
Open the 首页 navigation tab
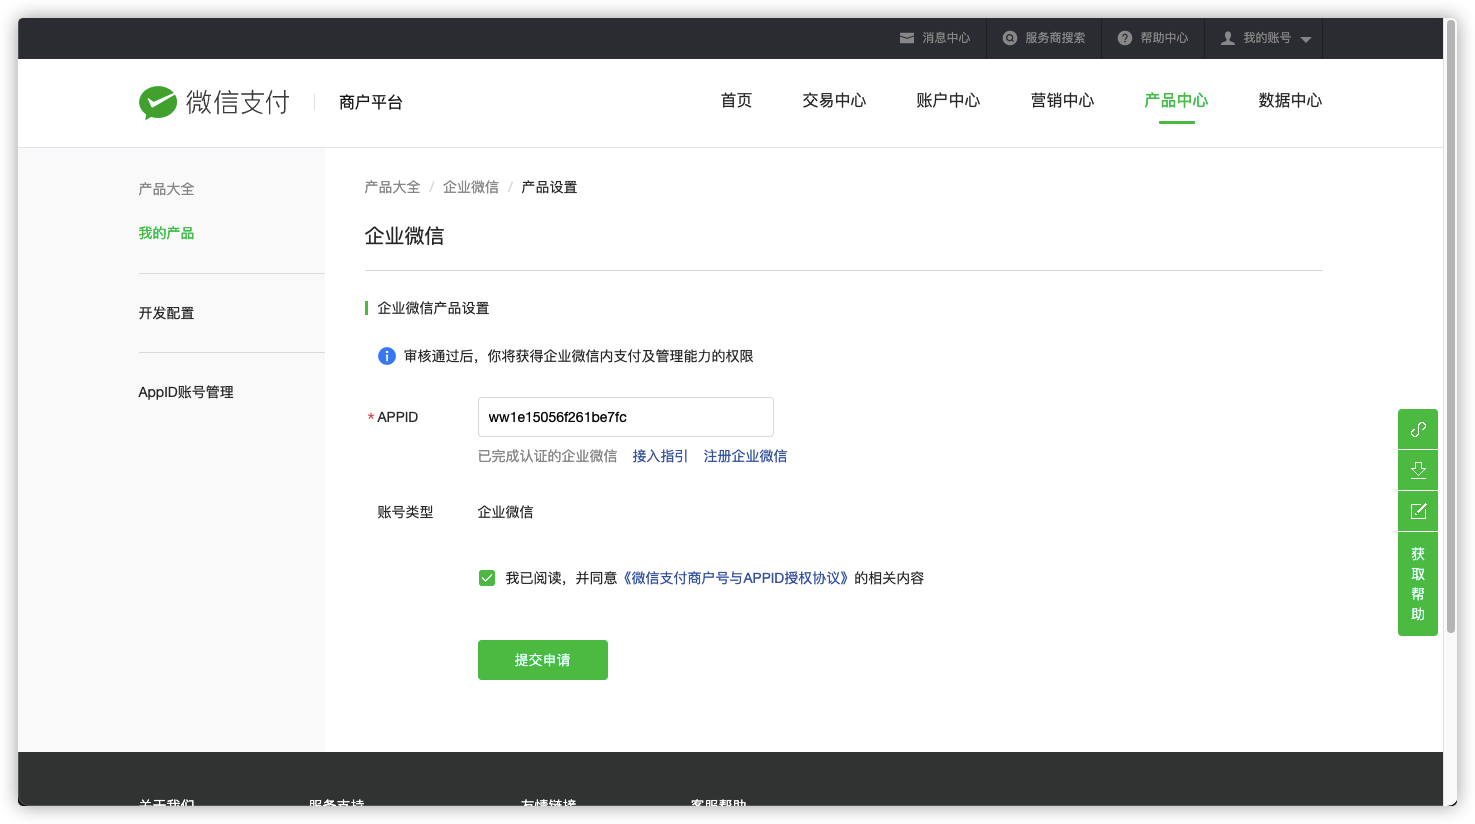point(737,101)
